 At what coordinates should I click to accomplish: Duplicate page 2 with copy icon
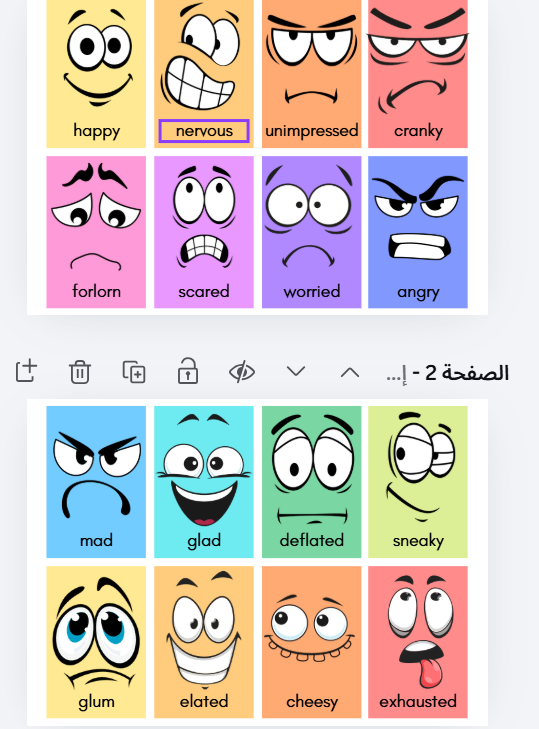(x=134, y=372)
